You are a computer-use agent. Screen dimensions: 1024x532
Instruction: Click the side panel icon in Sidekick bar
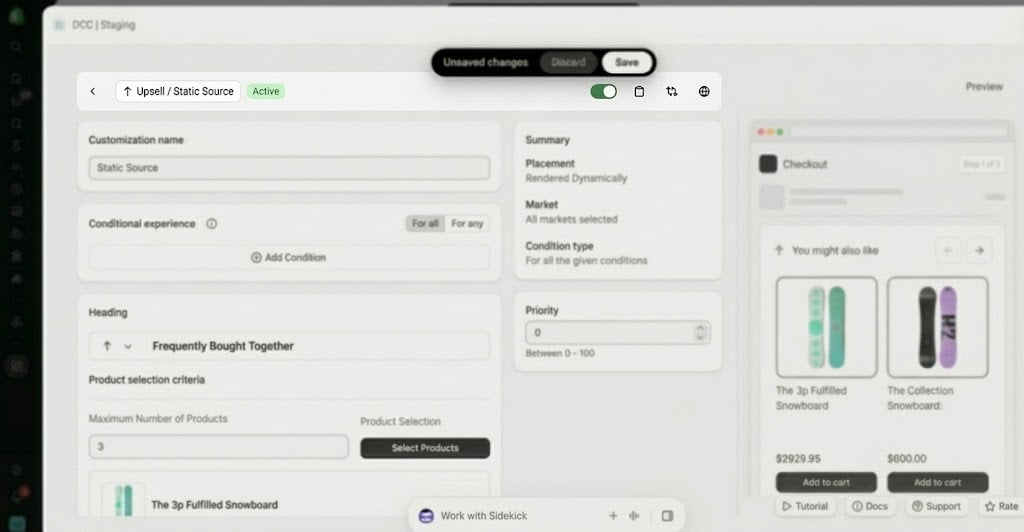[667, 516]
